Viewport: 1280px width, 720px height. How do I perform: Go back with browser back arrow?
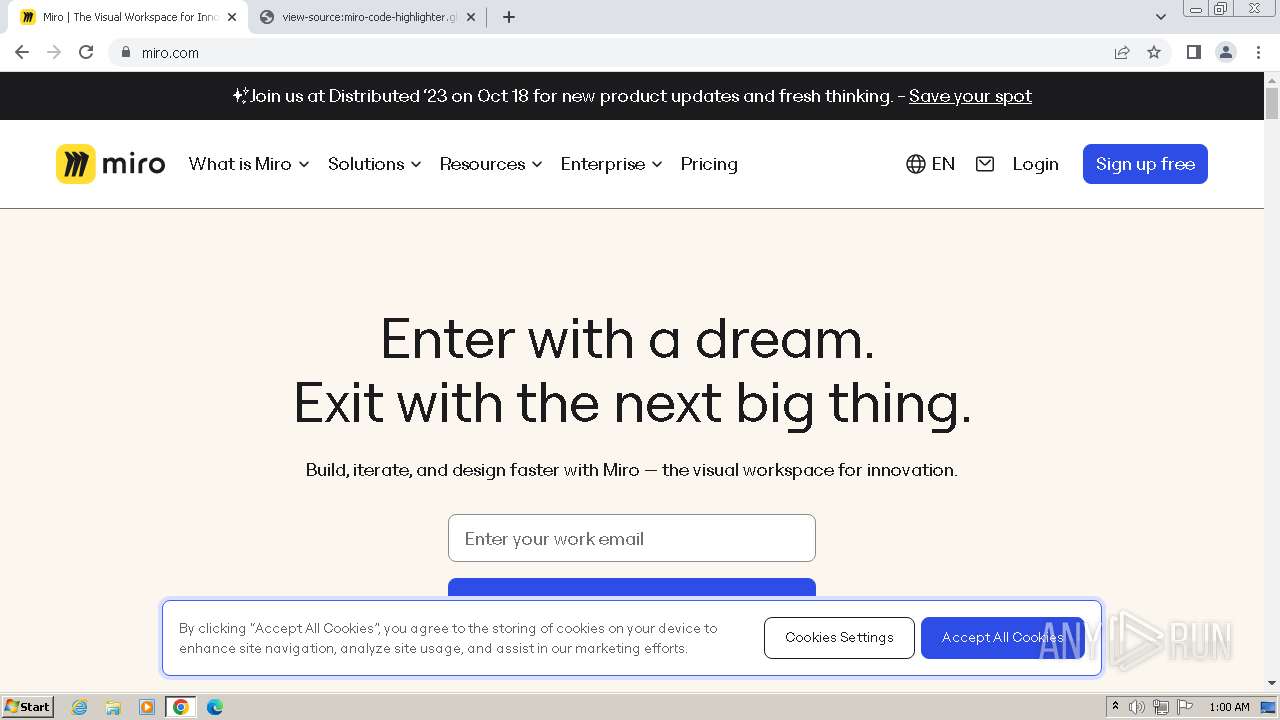22,52
